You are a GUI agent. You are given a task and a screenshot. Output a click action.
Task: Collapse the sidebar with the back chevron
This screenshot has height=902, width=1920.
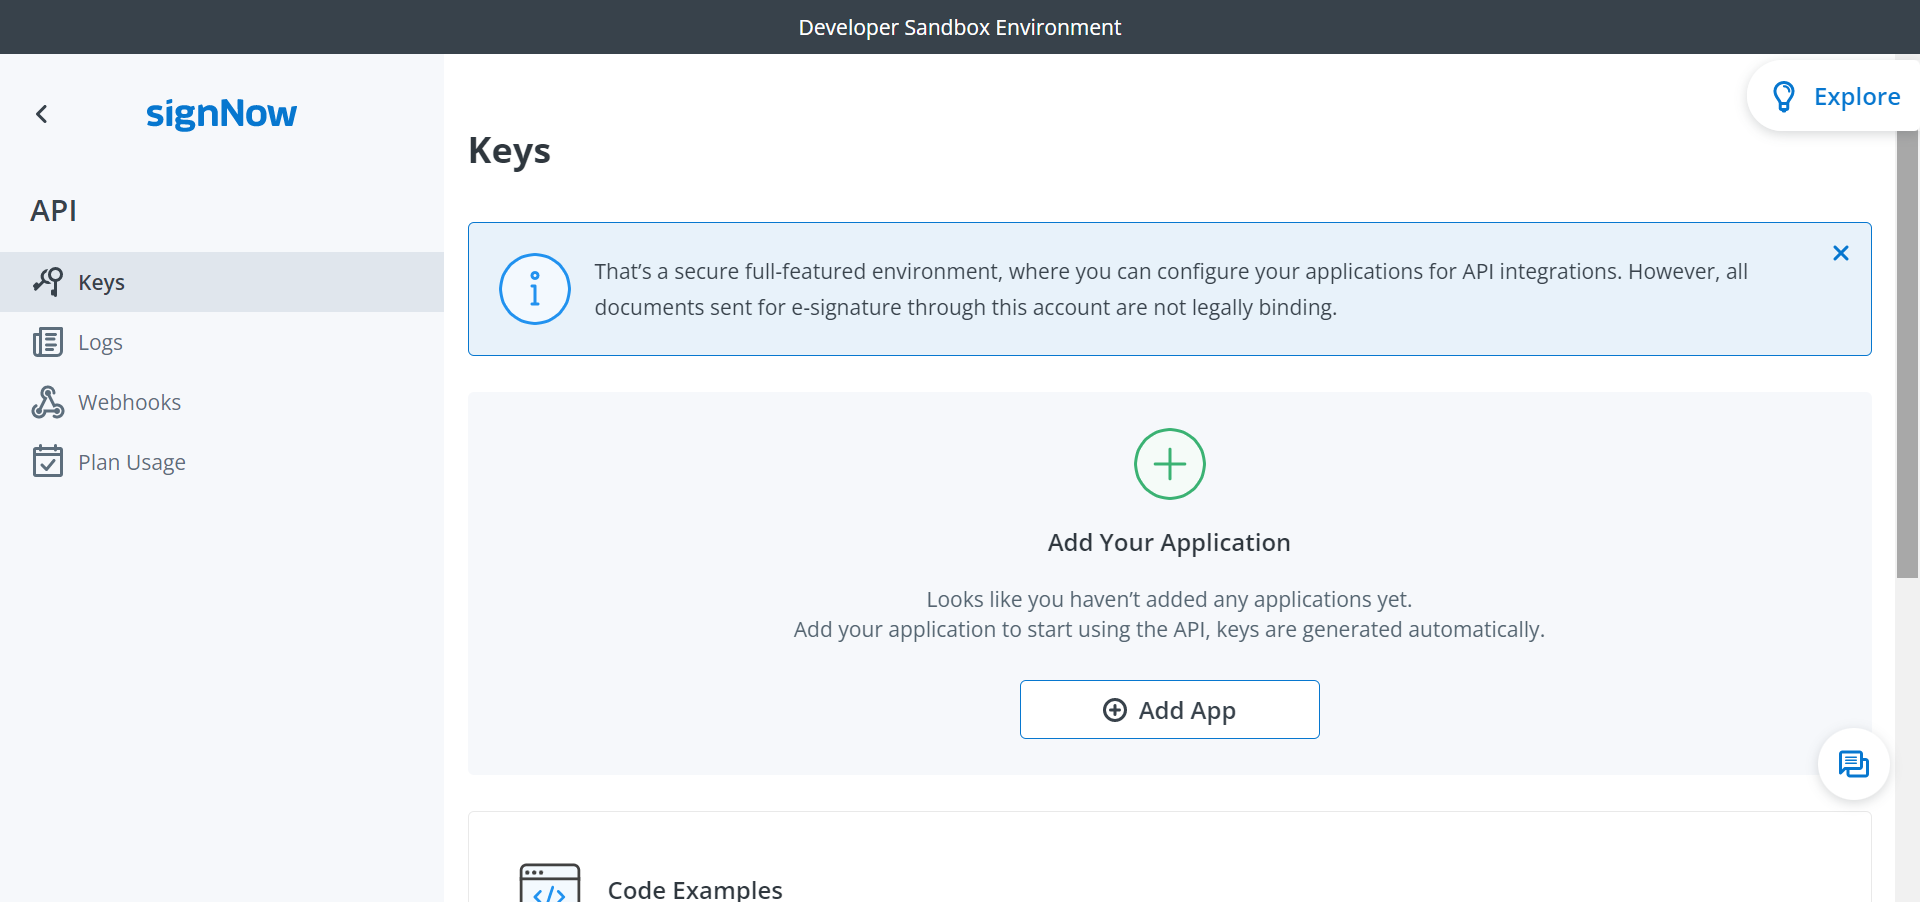pyautogui.click(x=41, y=113)
